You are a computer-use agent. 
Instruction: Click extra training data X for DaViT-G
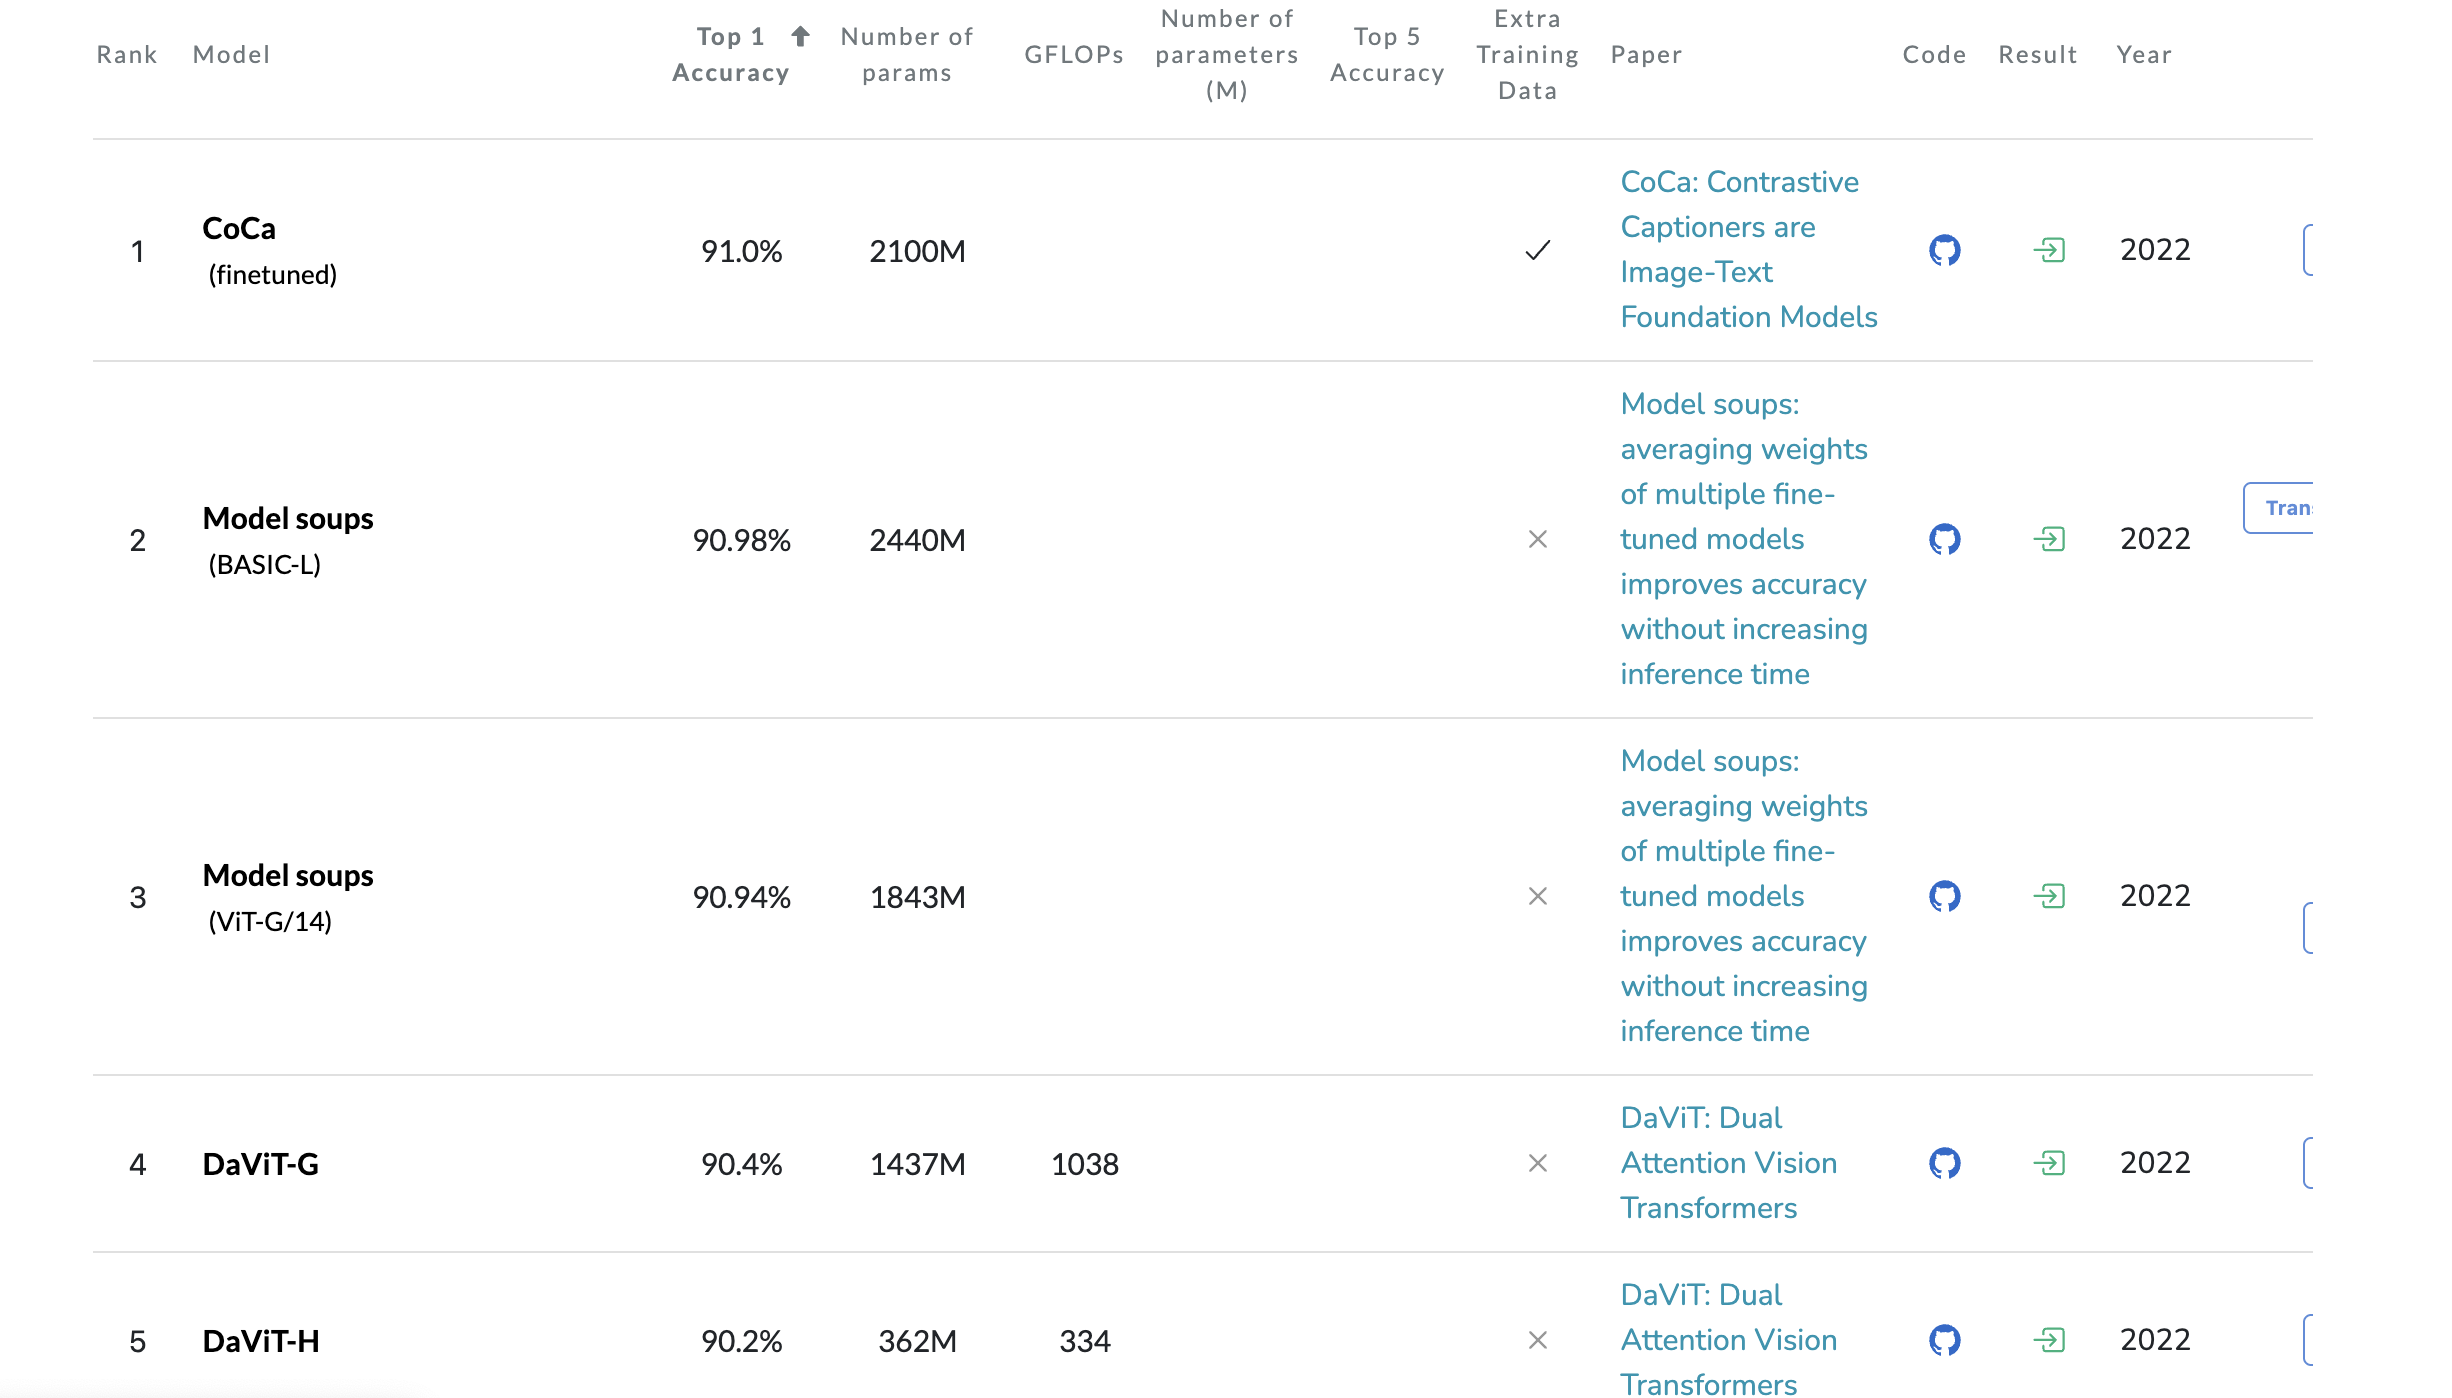[x=1538, y=1163]
